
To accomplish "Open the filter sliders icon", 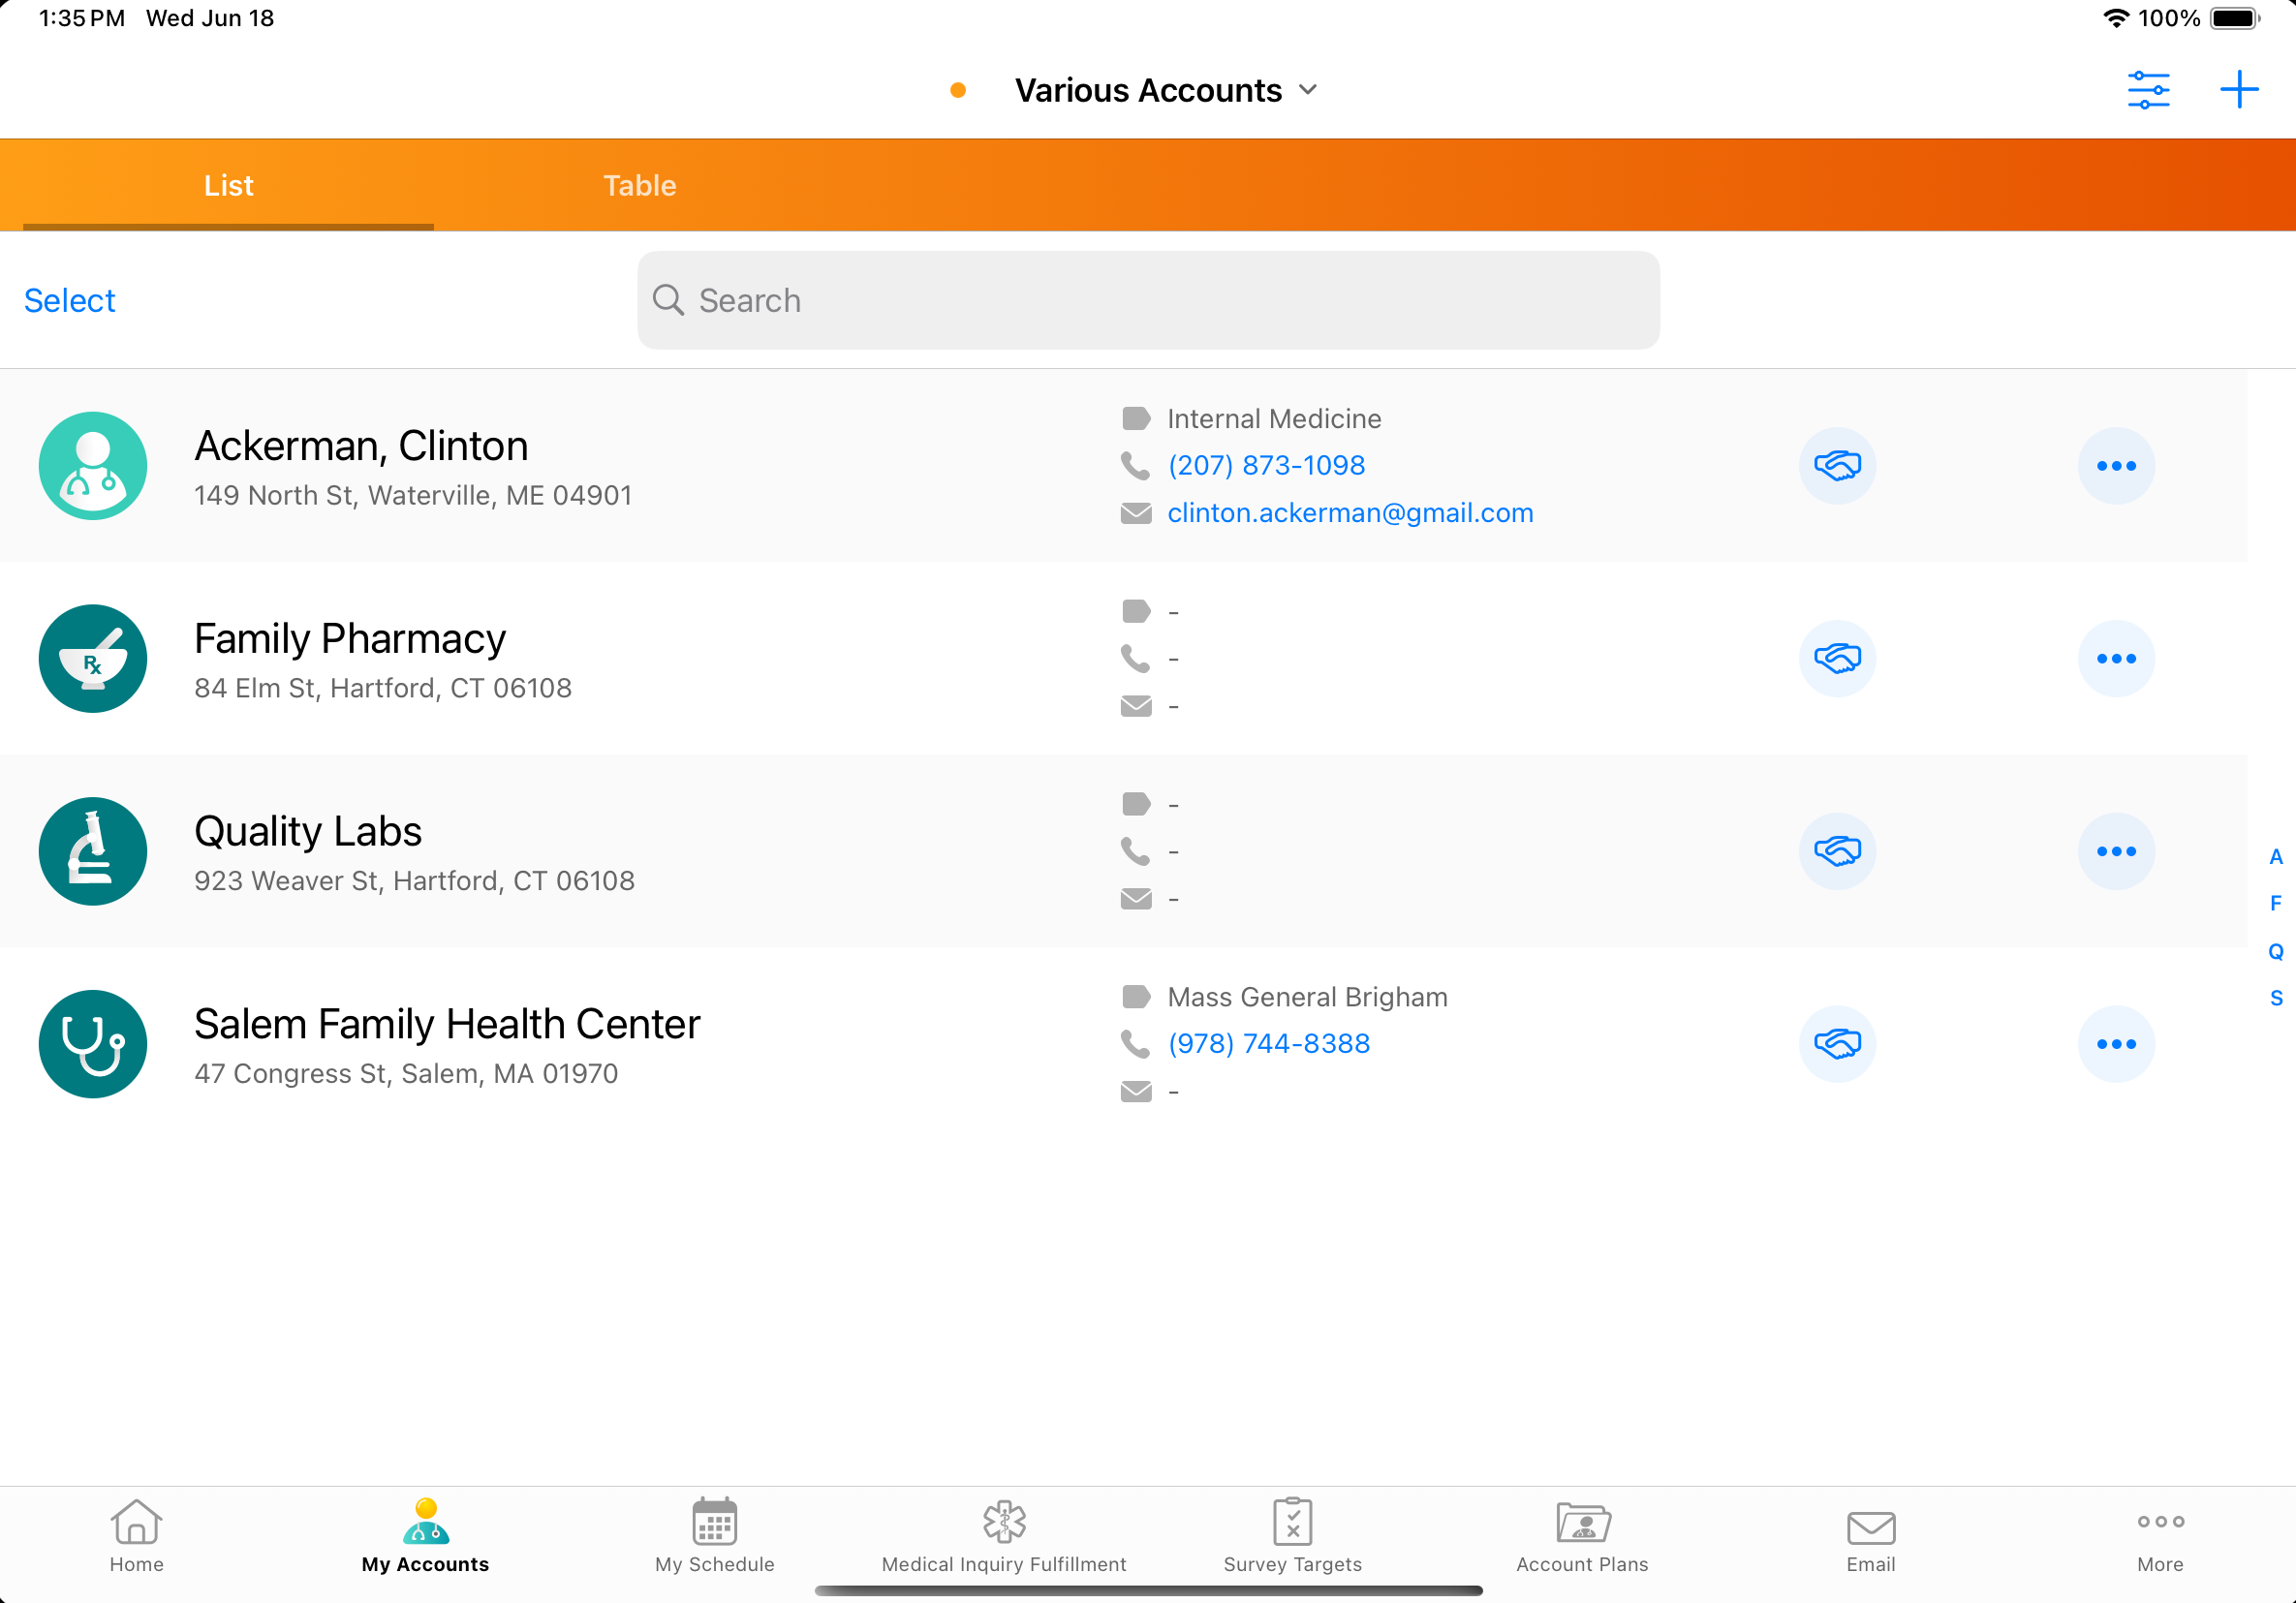I will coord(2147,90).
